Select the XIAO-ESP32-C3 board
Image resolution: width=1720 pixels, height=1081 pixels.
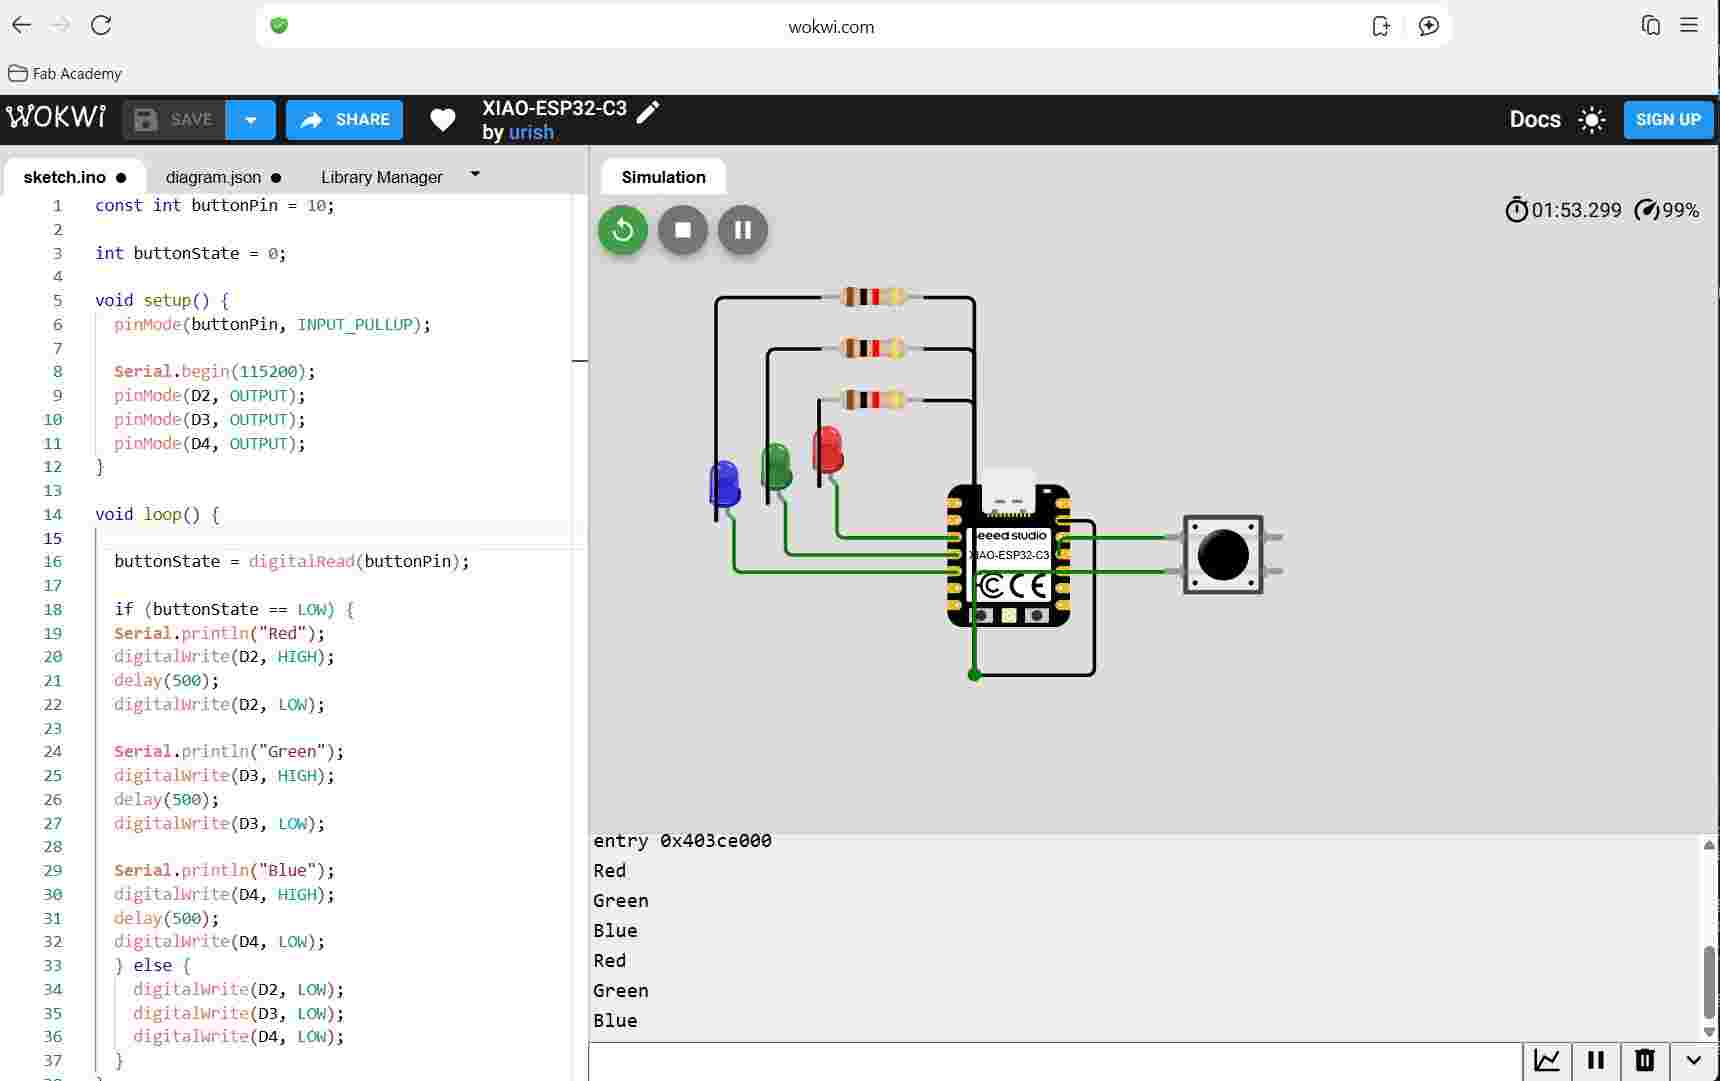[x=1009, y=555]
